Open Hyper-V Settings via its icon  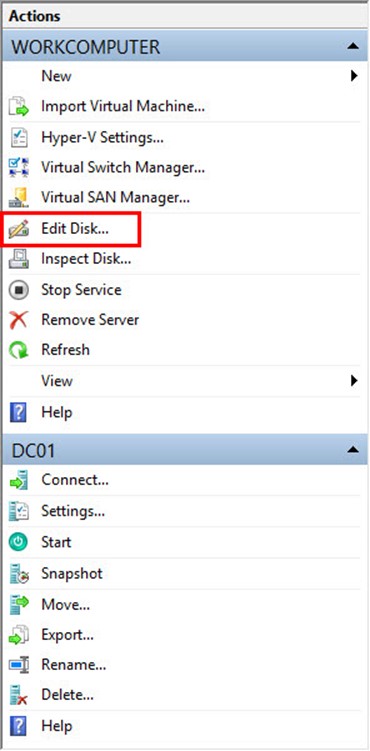pos(19,138)
